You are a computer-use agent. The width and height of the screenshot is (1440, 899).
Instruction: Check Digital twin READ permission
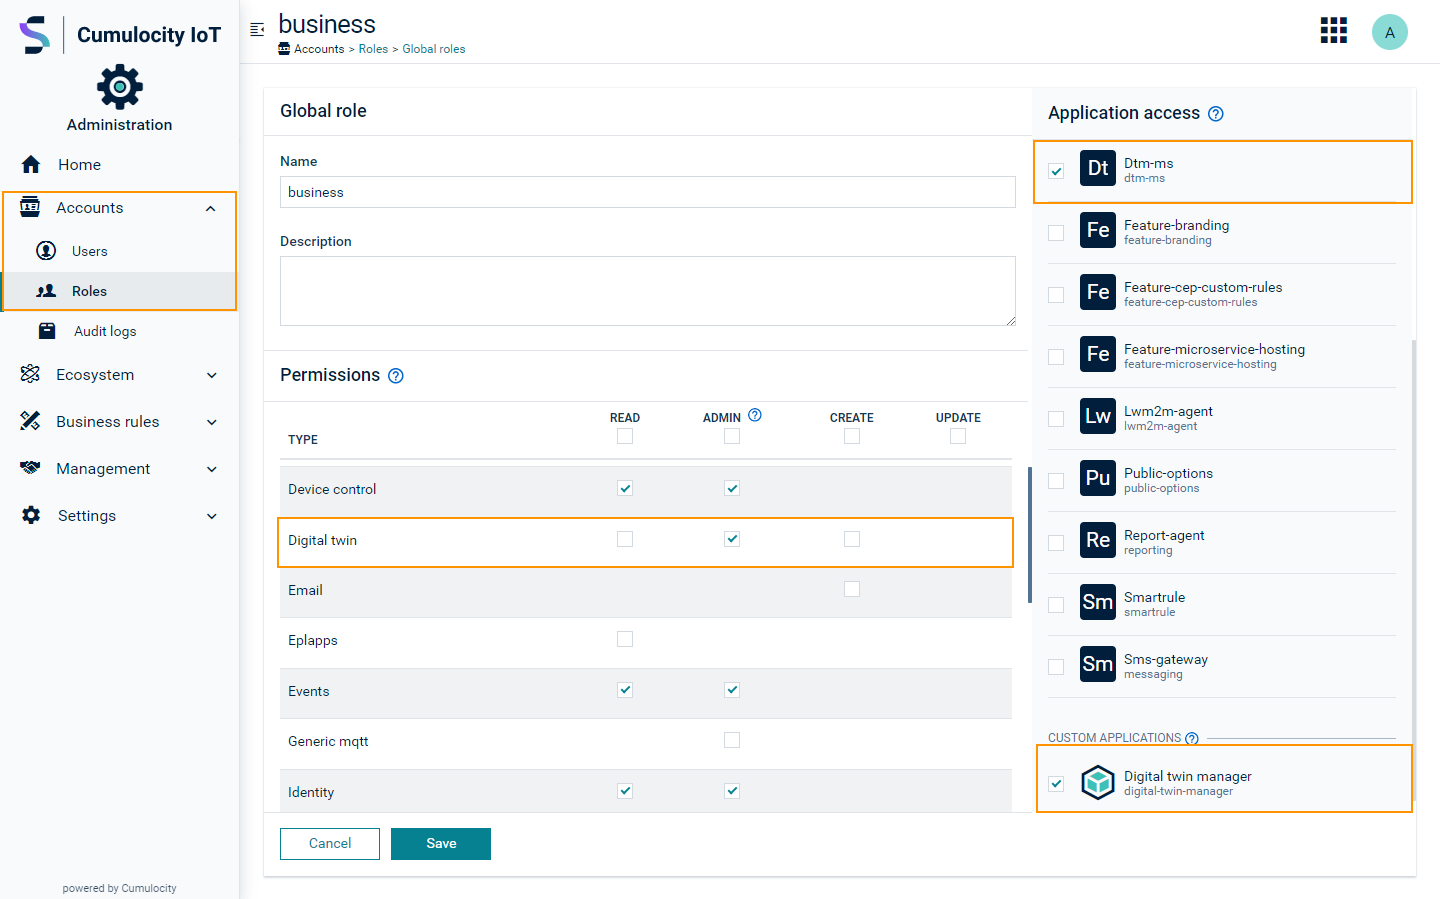(x=625, y=539)
